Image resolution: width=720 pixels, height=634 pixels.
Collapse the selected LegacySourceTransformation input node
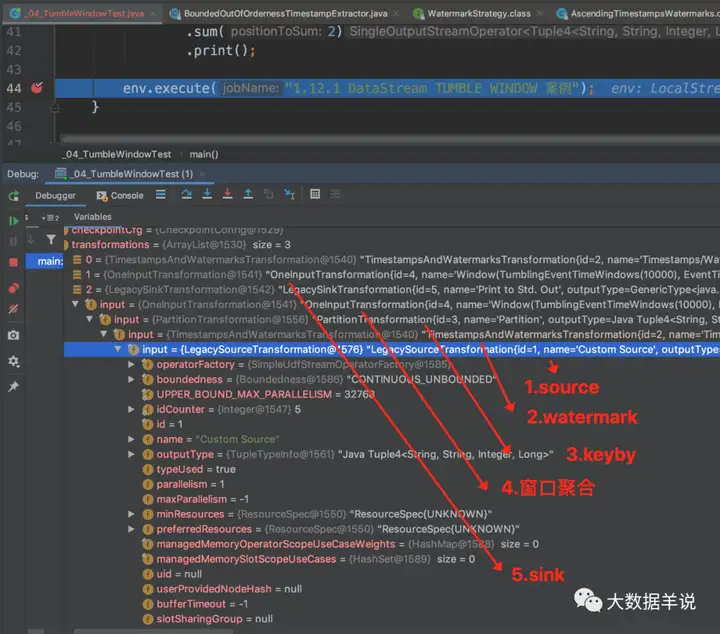click(x=118, y=349)
